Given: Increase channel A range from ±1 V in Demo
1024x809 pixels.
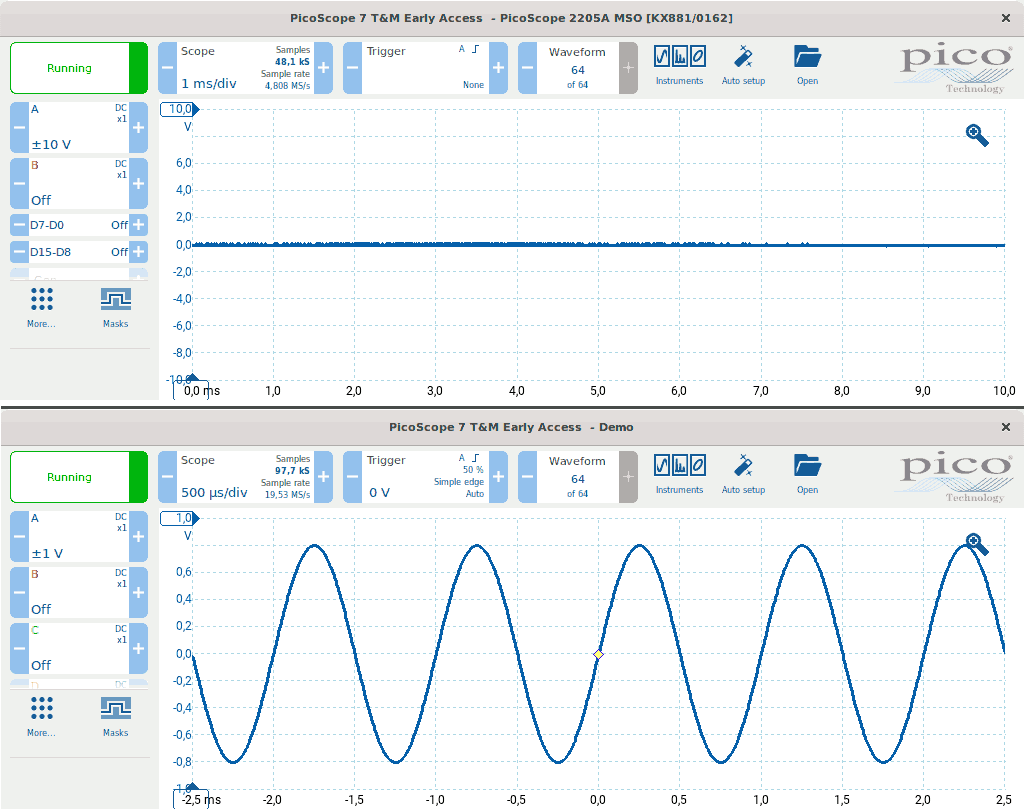Looking at the screenshot, I should [138, 536].
